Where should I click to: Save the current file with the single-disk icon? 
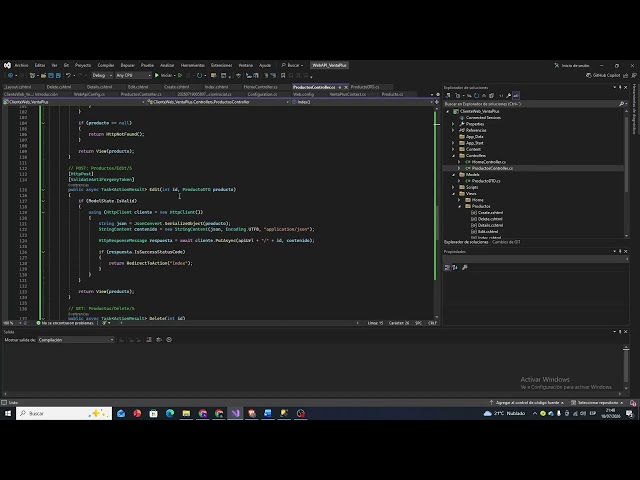click(x=51, y=76)
